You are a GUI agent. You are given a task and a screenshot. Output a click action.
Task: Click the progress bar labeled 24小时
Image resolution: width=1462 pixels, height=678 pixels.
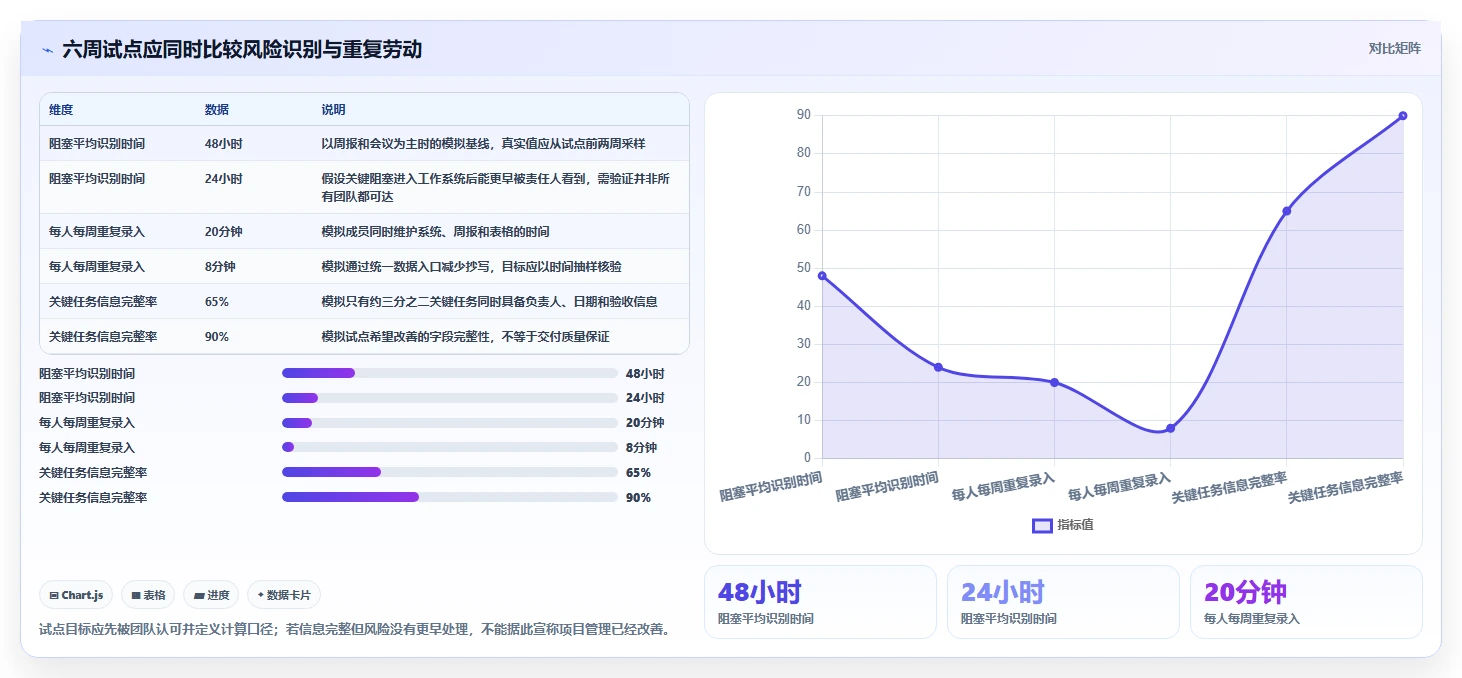[x=450, y=398]
